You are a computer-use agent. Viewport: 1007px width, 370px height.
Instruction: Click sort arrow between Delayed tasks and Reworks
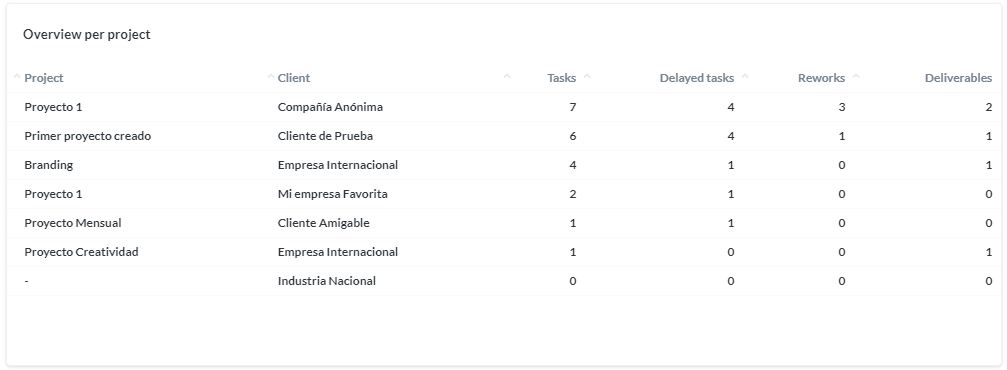point(745,77)
